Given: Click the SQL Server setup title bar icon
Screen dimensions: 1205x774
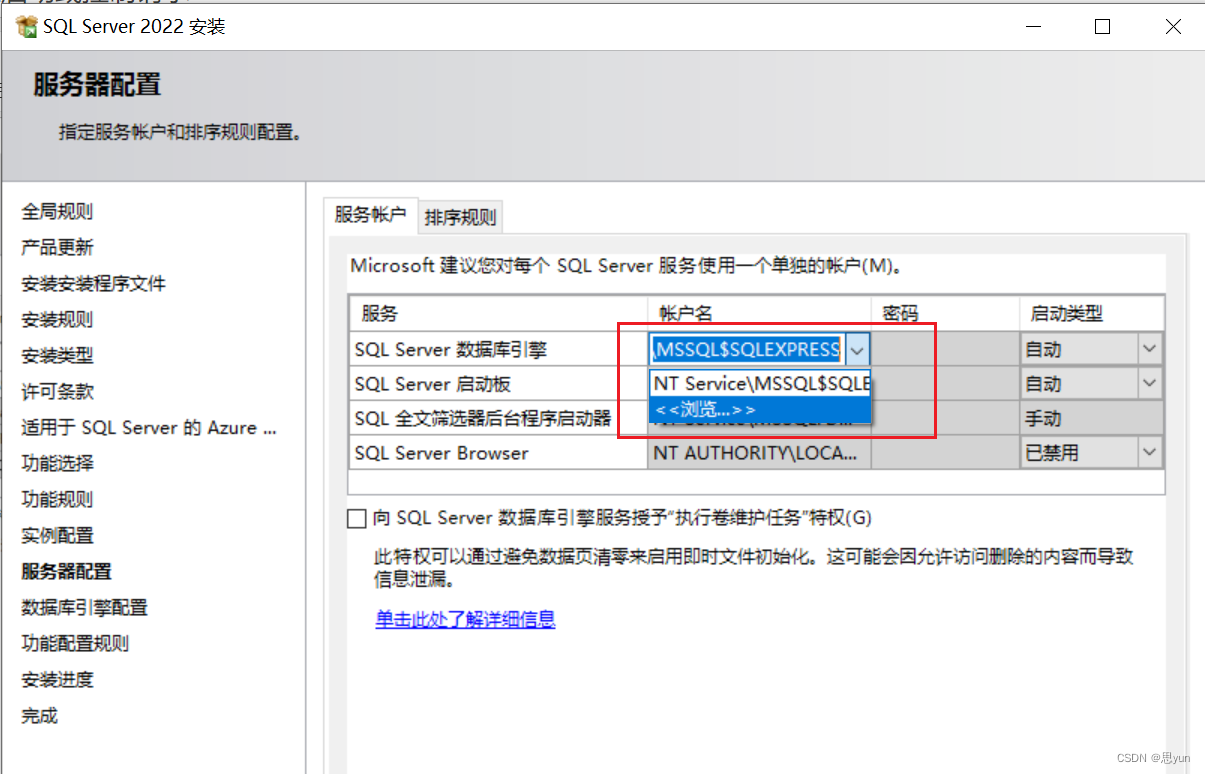Looking at the screenshot, I should click(27, 26).
